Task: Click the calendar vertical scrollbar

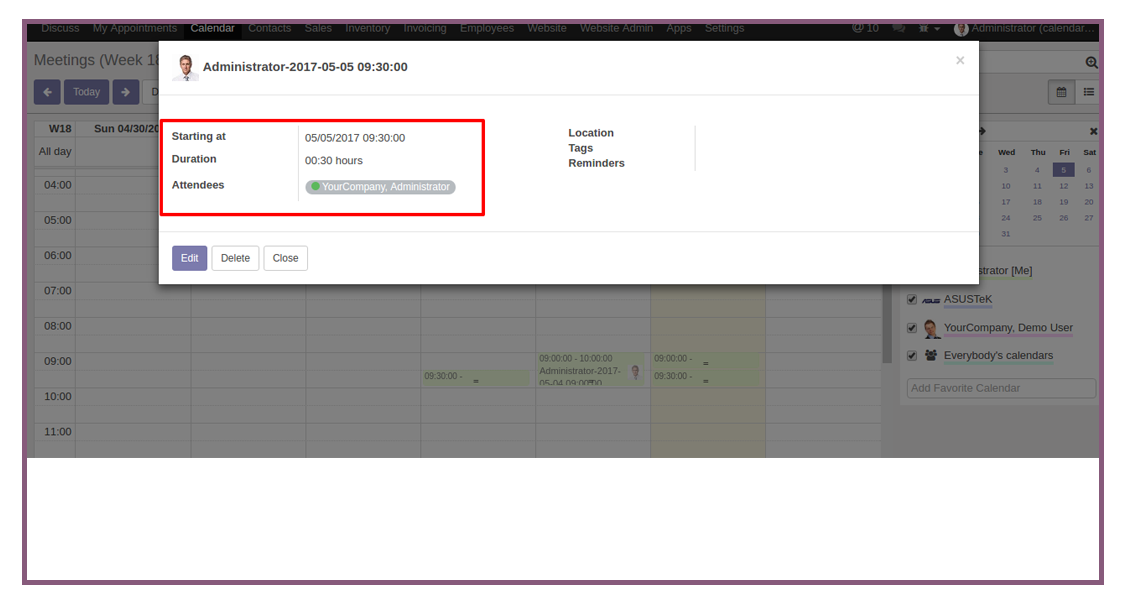Action: pyautogui.click(x=887, y=323)
